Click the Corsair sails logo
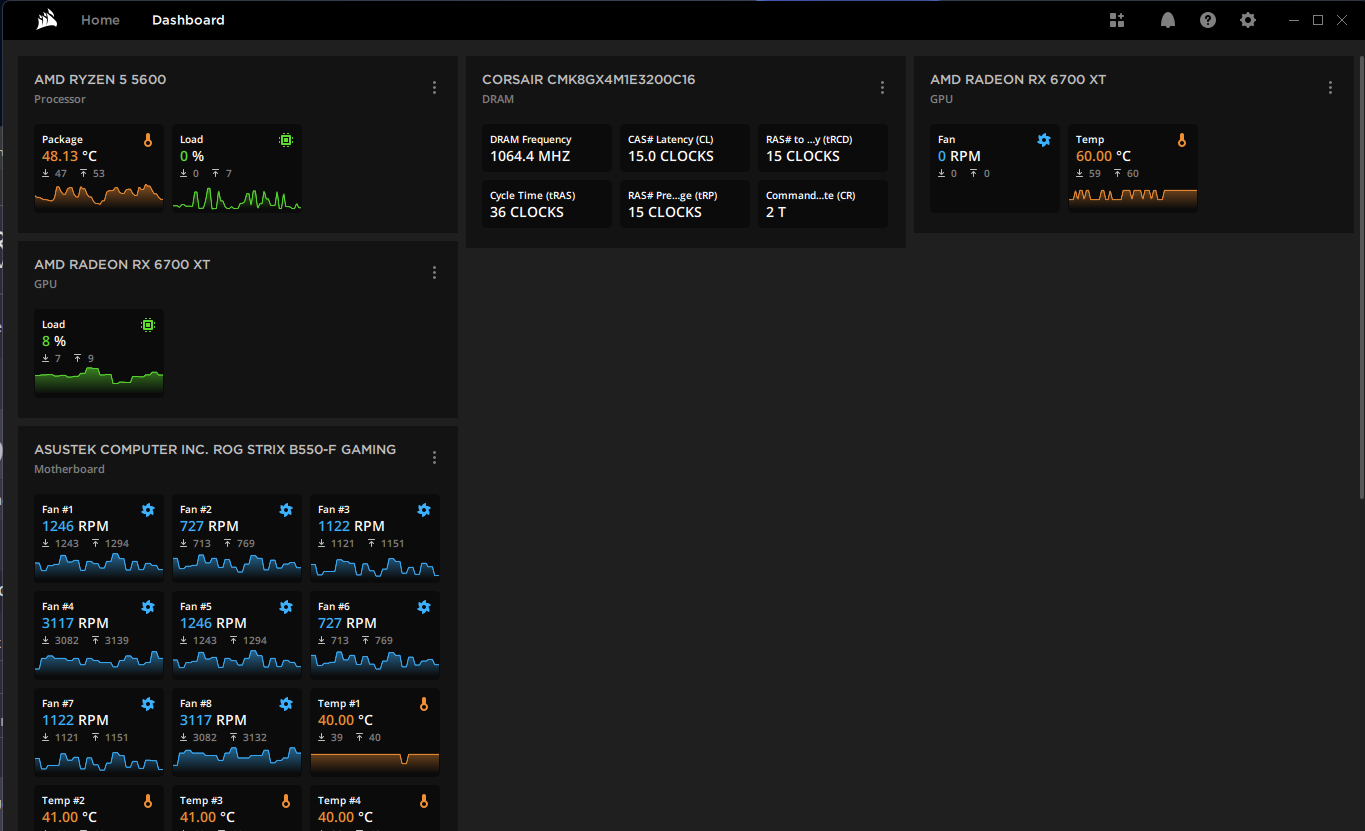Screen dimensions: 1365x831 click(46, 20)
